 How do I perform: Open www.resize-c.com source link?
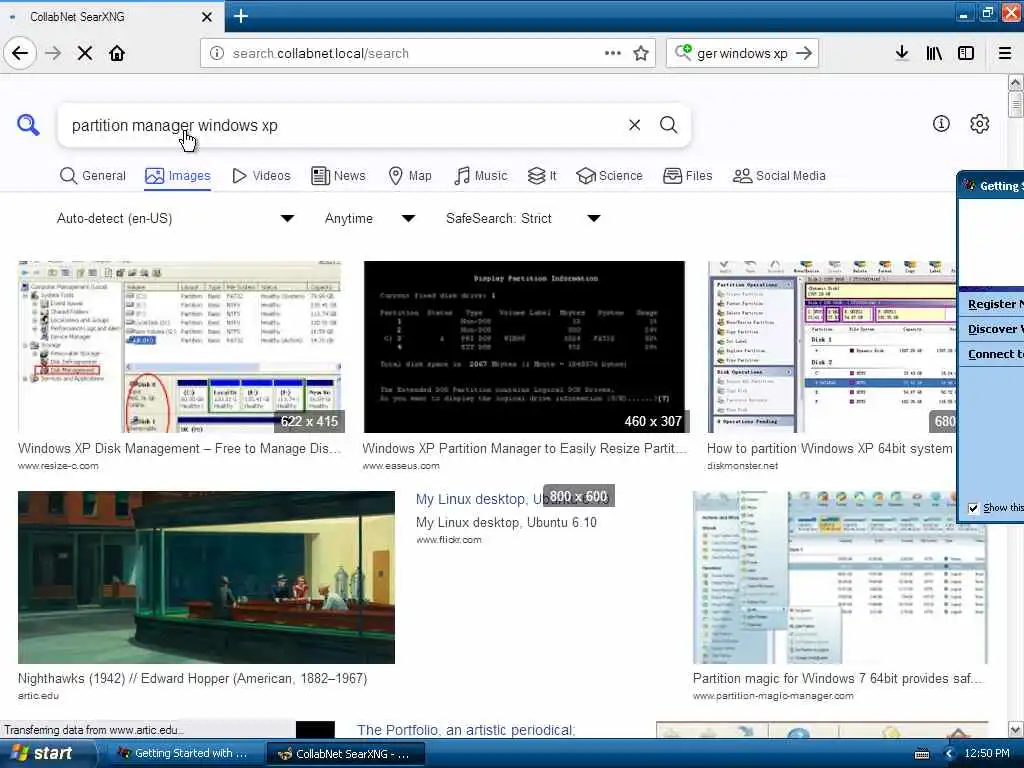[58, 466]
